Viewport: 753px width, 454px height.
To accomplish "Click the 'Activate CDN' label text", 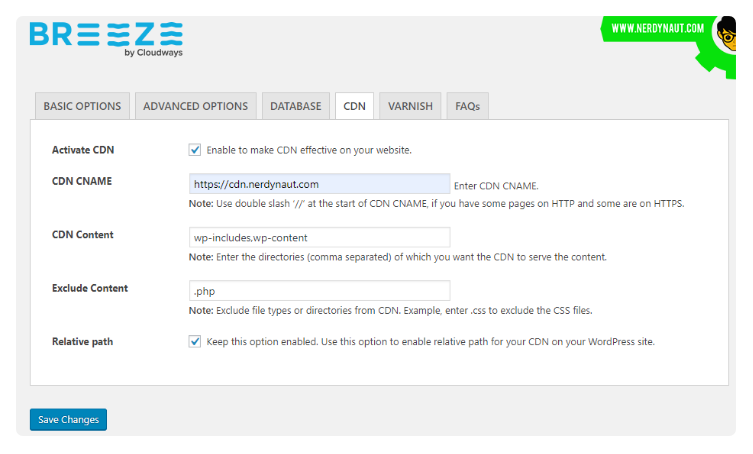I will point(83,150).
